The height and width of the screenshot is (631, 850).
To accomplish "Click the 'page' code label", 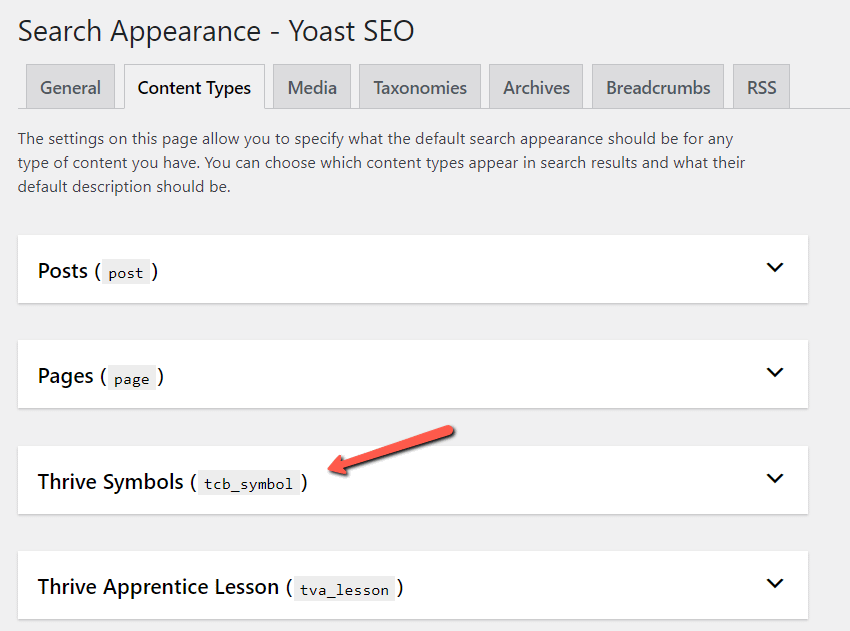I will point(132,378).
